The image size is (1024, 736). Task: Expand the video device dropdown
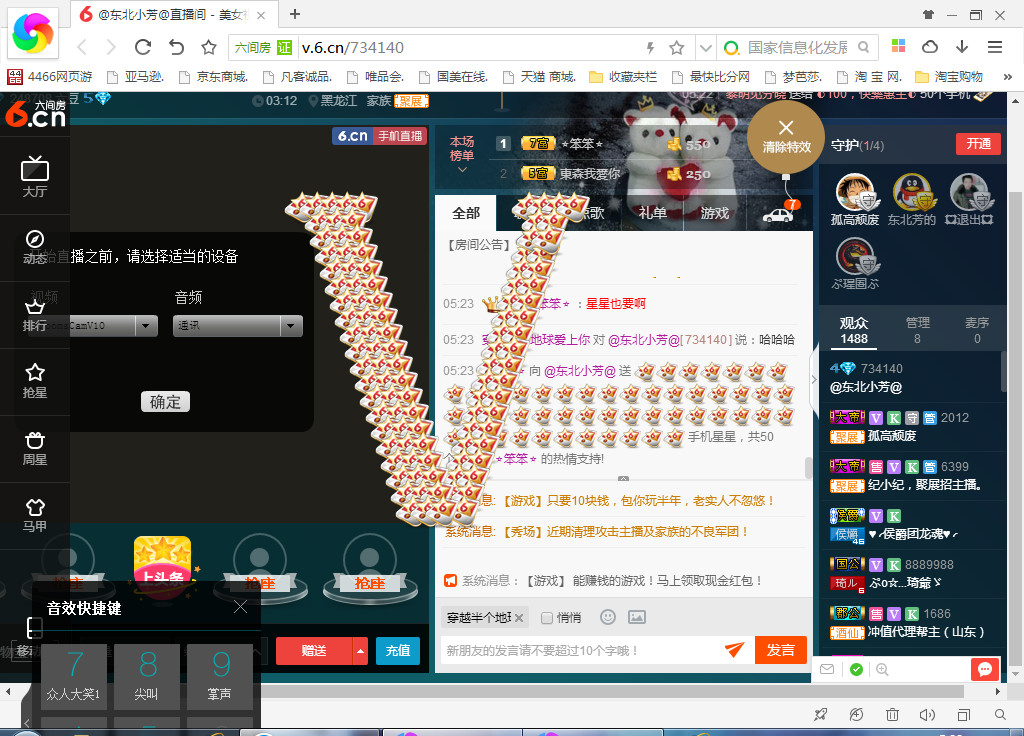(146, 325)
